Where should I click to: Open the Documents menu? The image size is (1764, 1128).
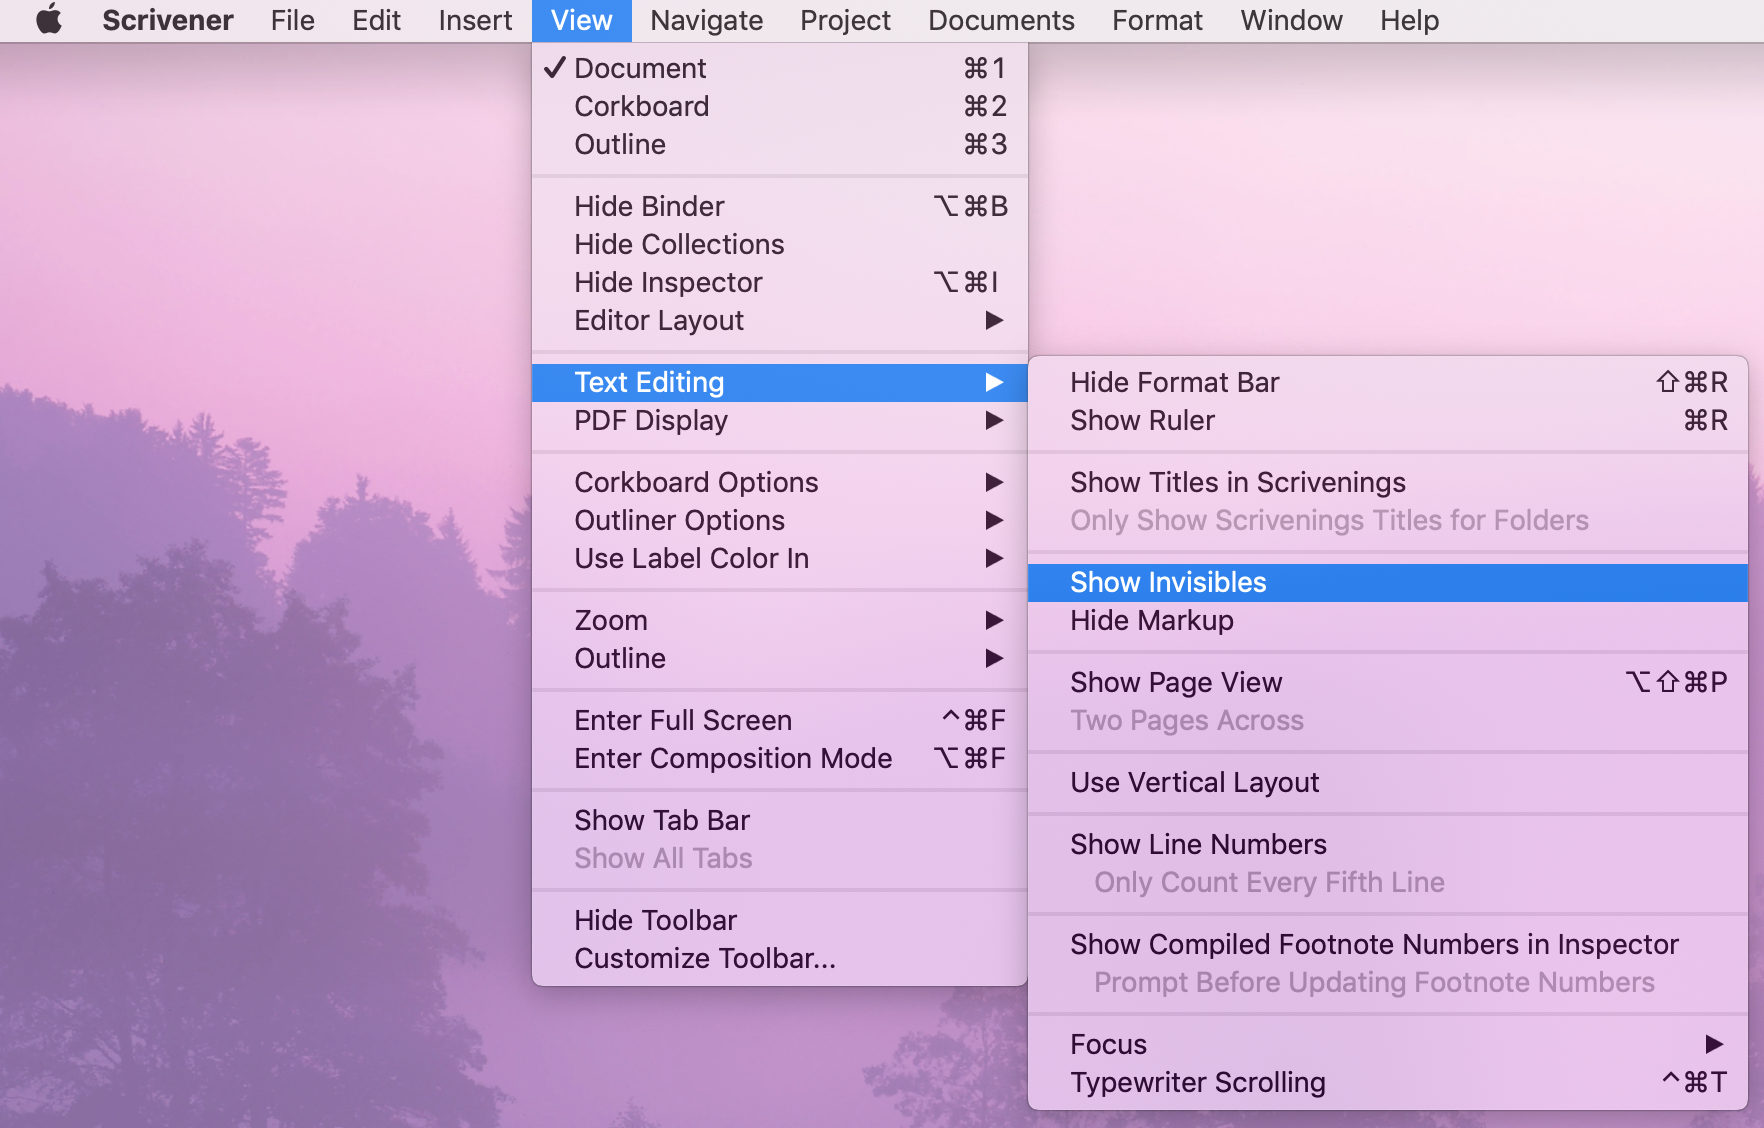pyautogui.click(x=1001, y=20)
